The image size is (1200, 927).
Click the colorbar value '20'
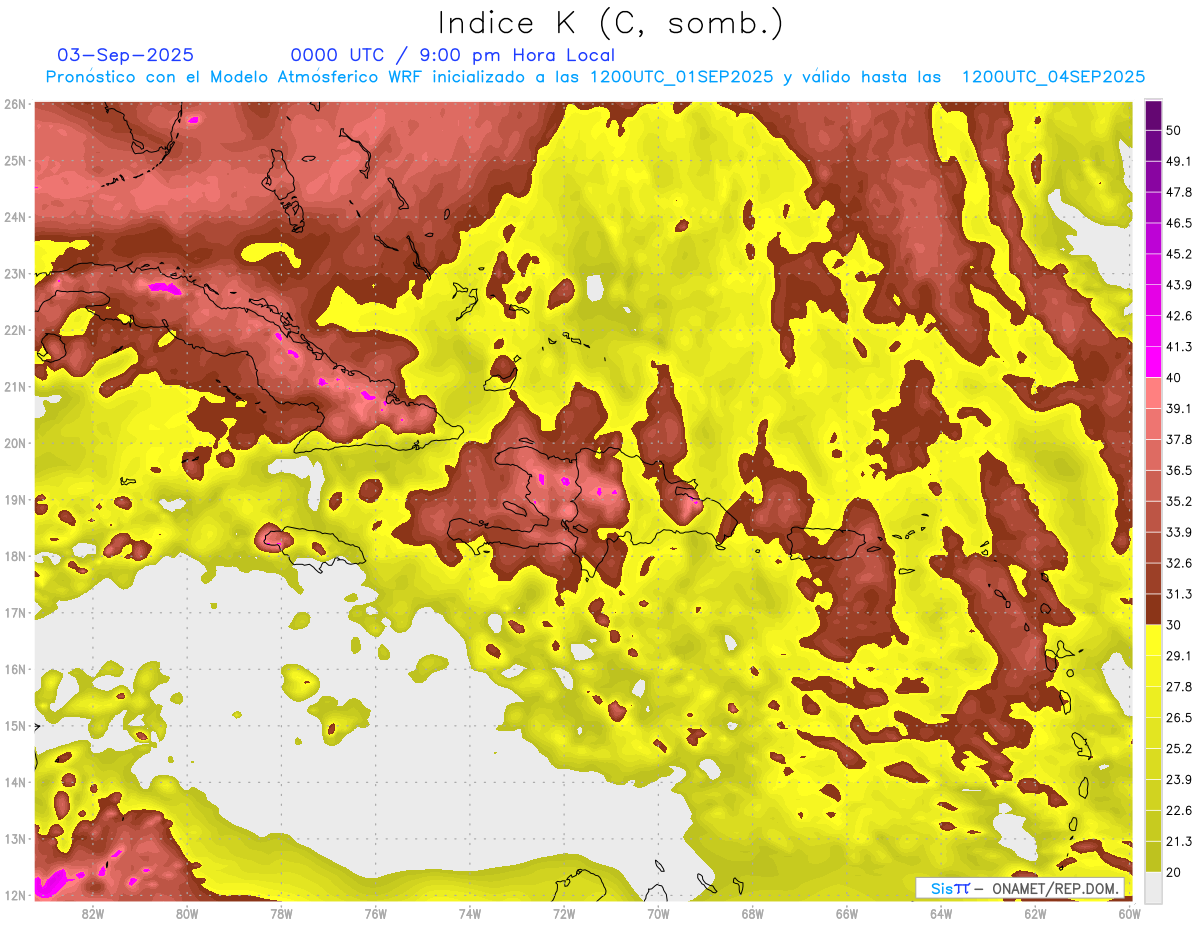pos(1173,872)
